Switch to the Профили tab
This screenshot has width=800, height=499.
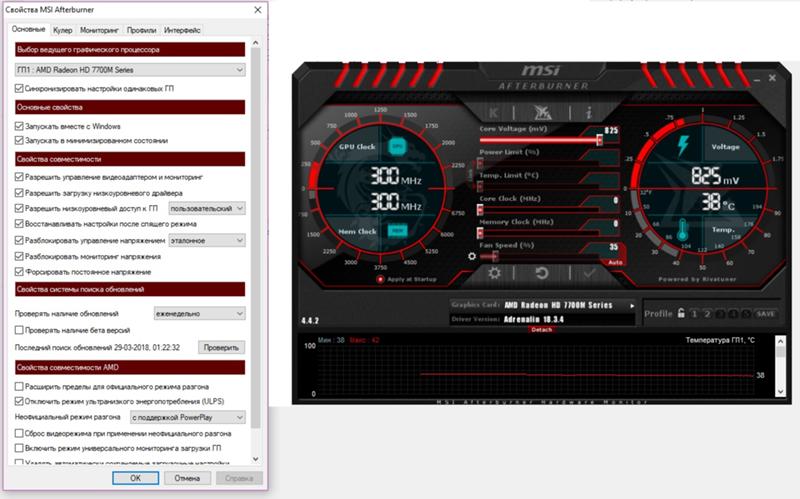point(141,30)
